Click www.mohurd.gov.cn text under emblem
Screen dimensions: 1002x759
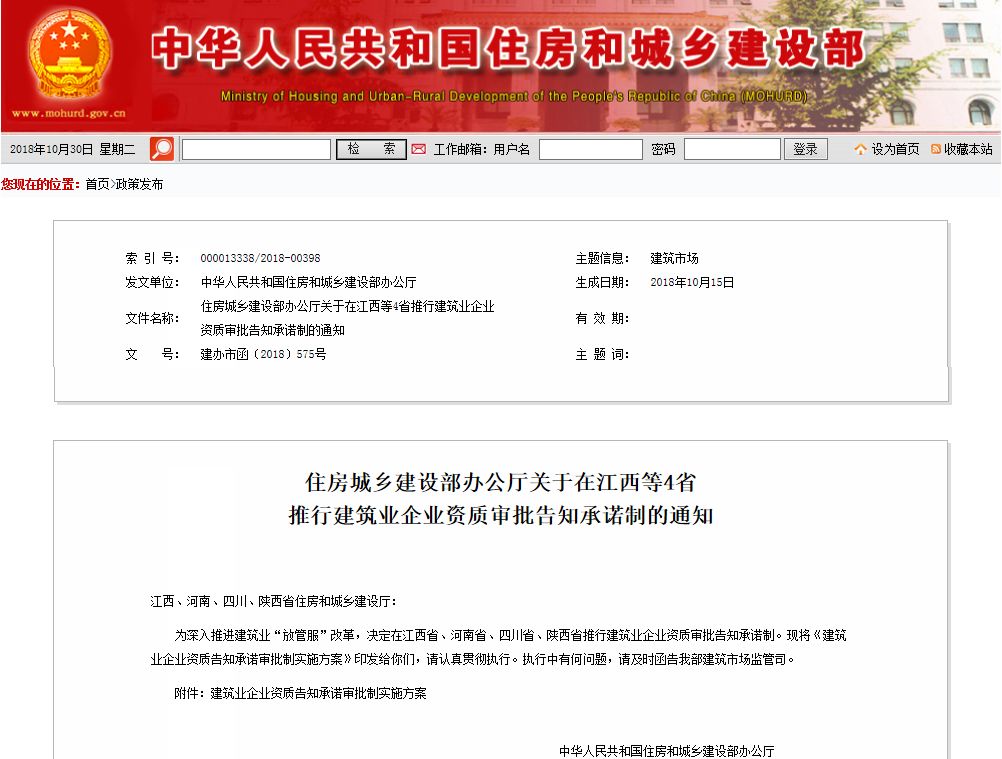tap(69, 113)
